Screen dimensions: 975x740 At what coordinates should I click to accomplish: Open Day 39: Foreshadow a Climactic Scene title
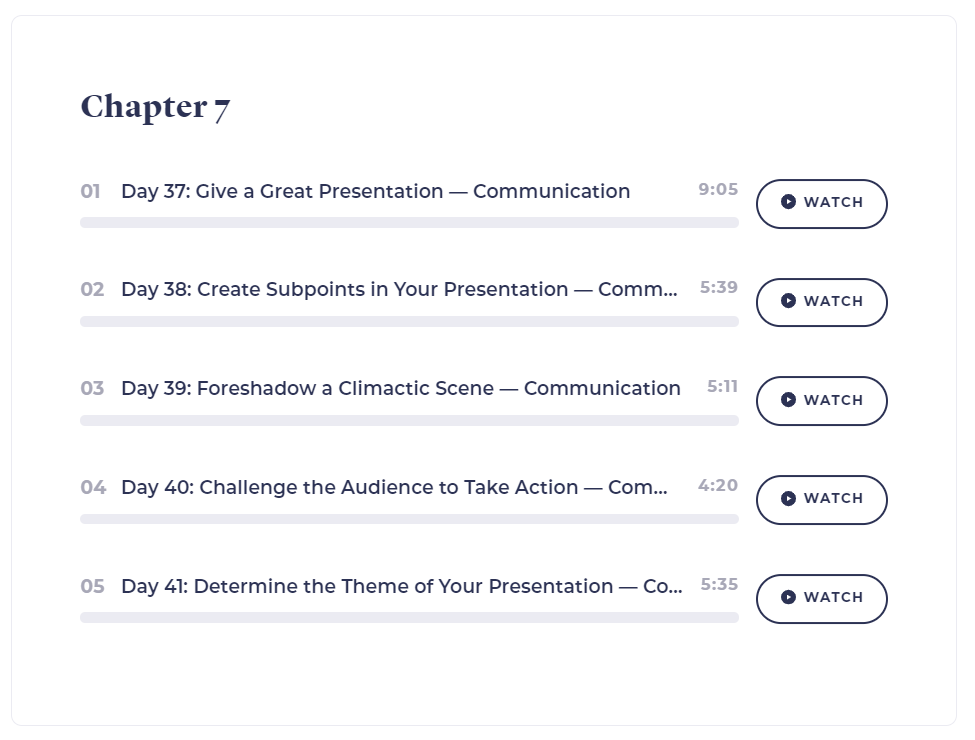point(401,389)
